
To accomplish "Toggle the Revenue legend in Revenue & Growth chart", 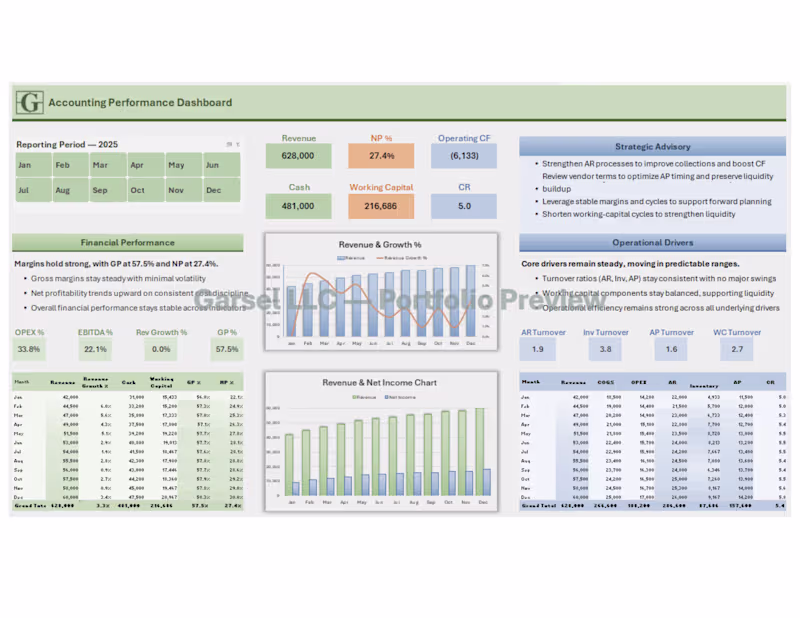I will click(x=352, y=258).
